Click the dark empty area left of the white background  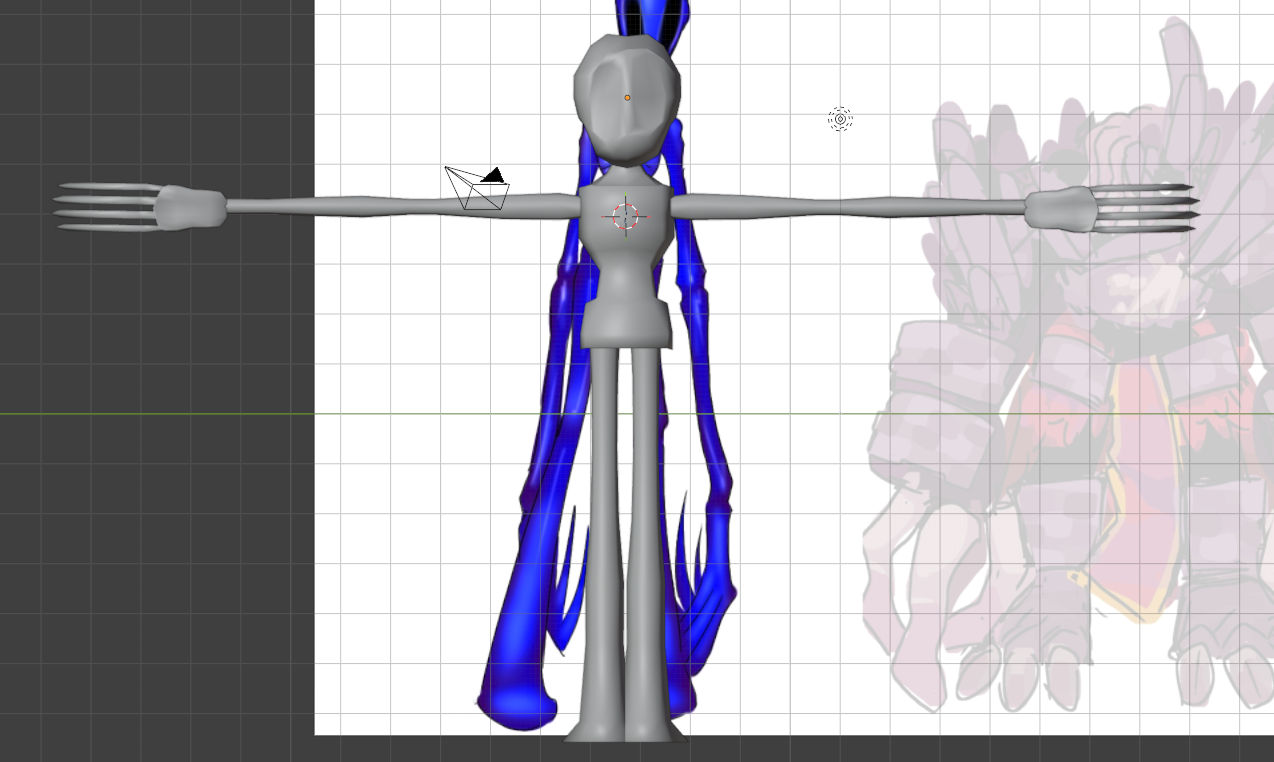click(x=150, y=550)
